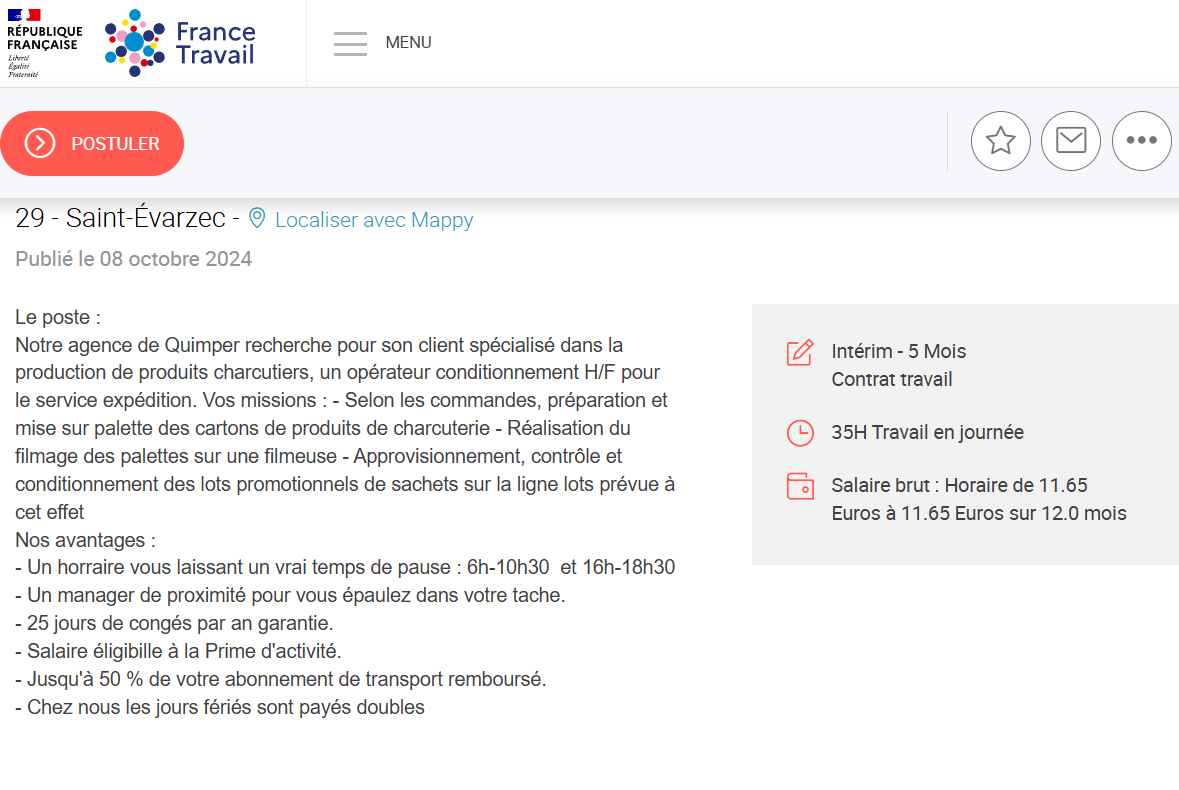Open more options three-dots button
The height and width of the screenshot is (790, 1179).
(1141, 141)
